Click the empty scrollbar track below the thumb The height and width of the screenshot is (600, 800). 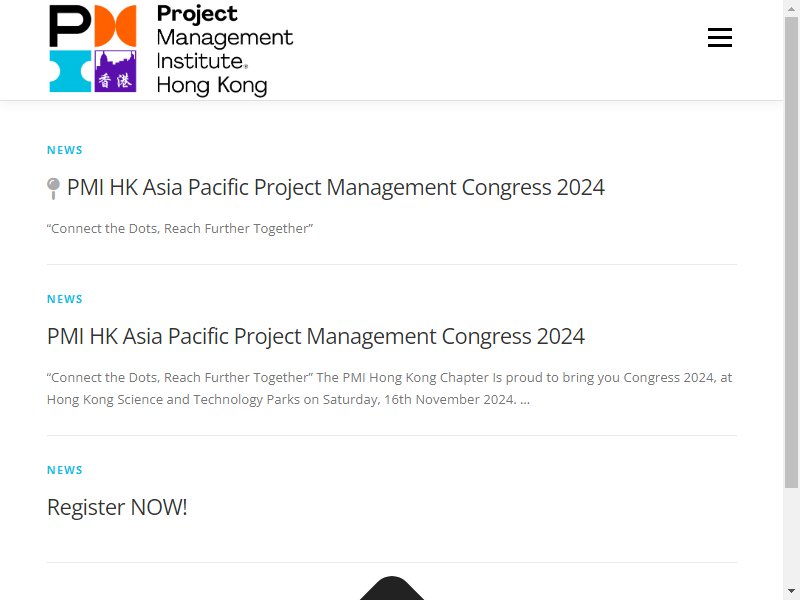pyautogui.click(x=791, y=536)
